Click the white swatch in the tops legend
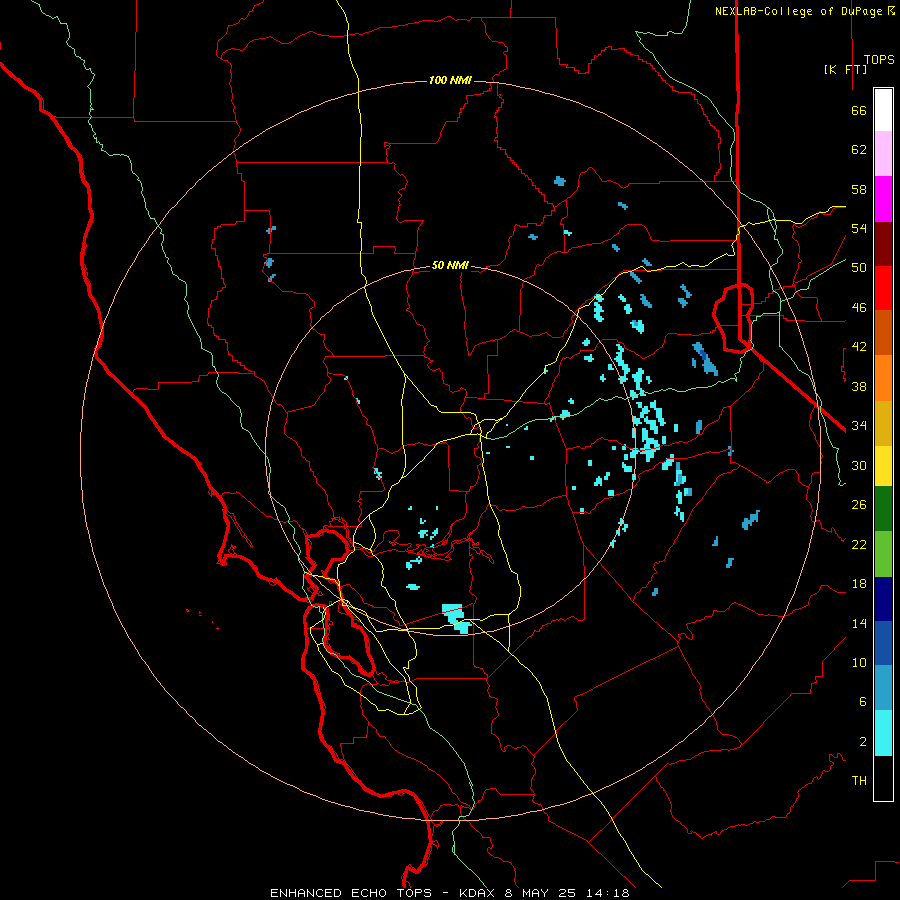 pyautogui.click(x=883, y=110)
